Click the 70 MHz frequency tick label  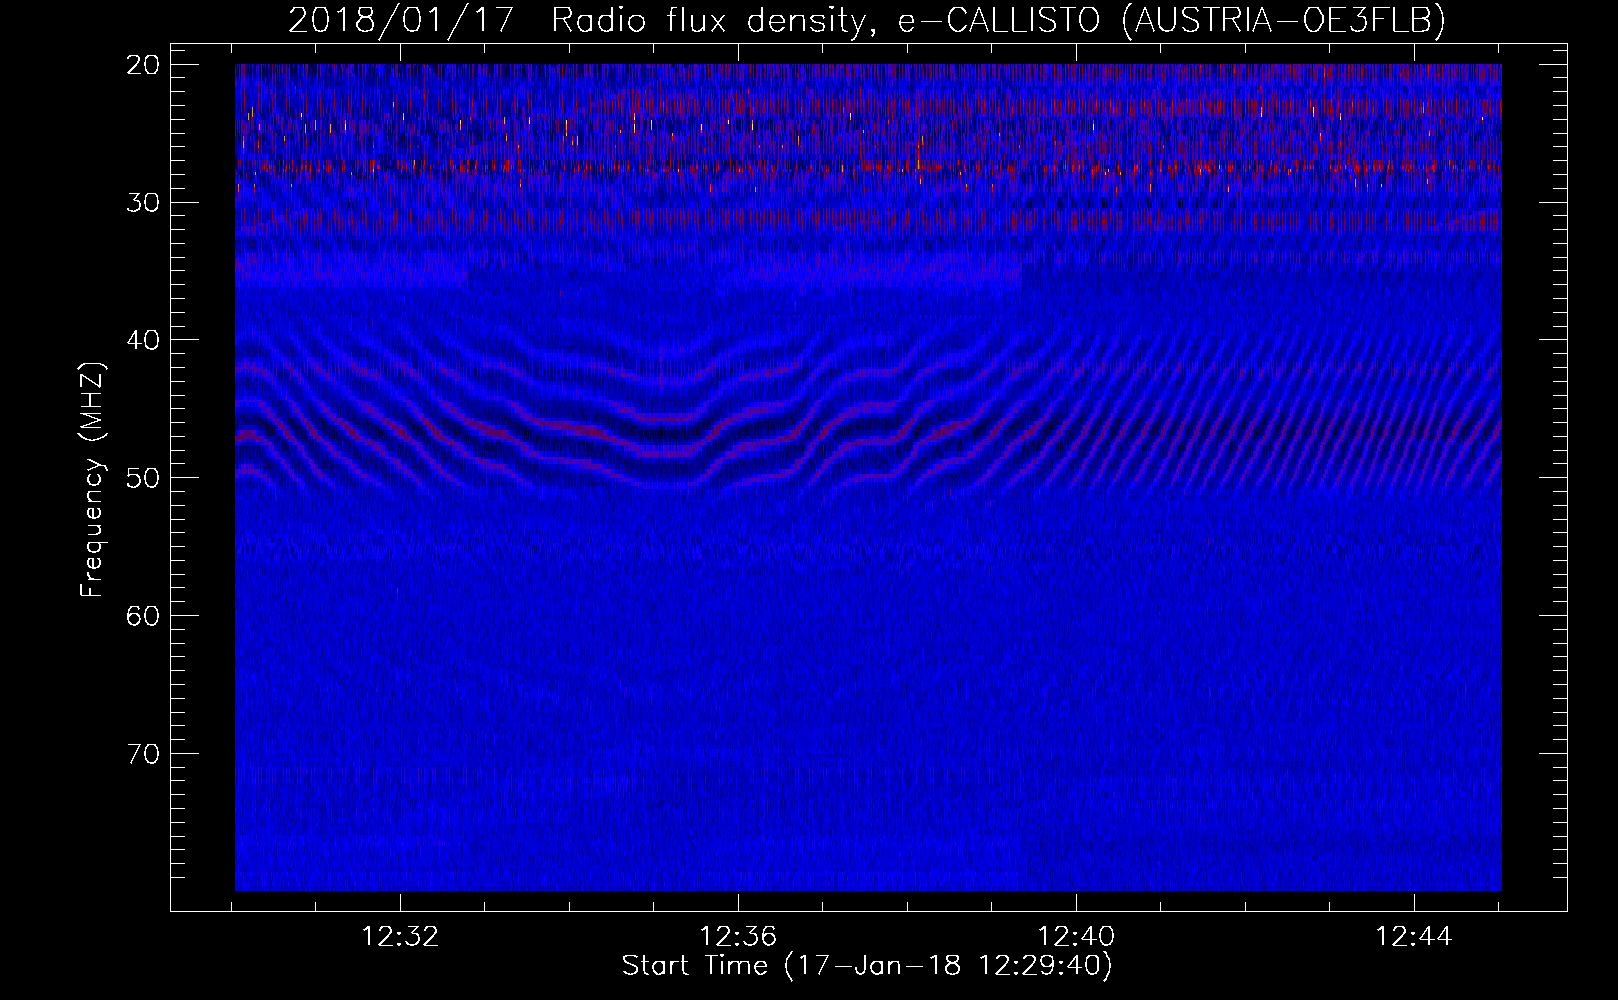point(145,753)
